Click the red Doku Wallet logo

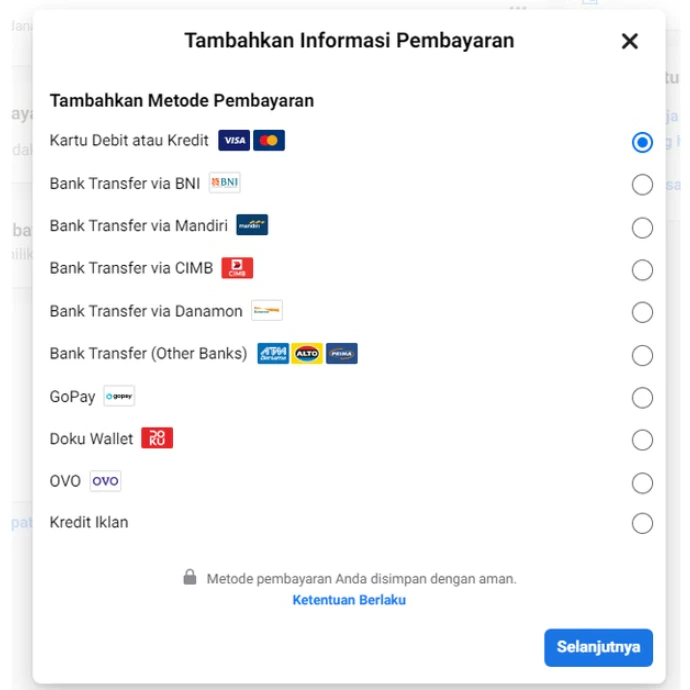pyautogui.click(x=157, y=438)
